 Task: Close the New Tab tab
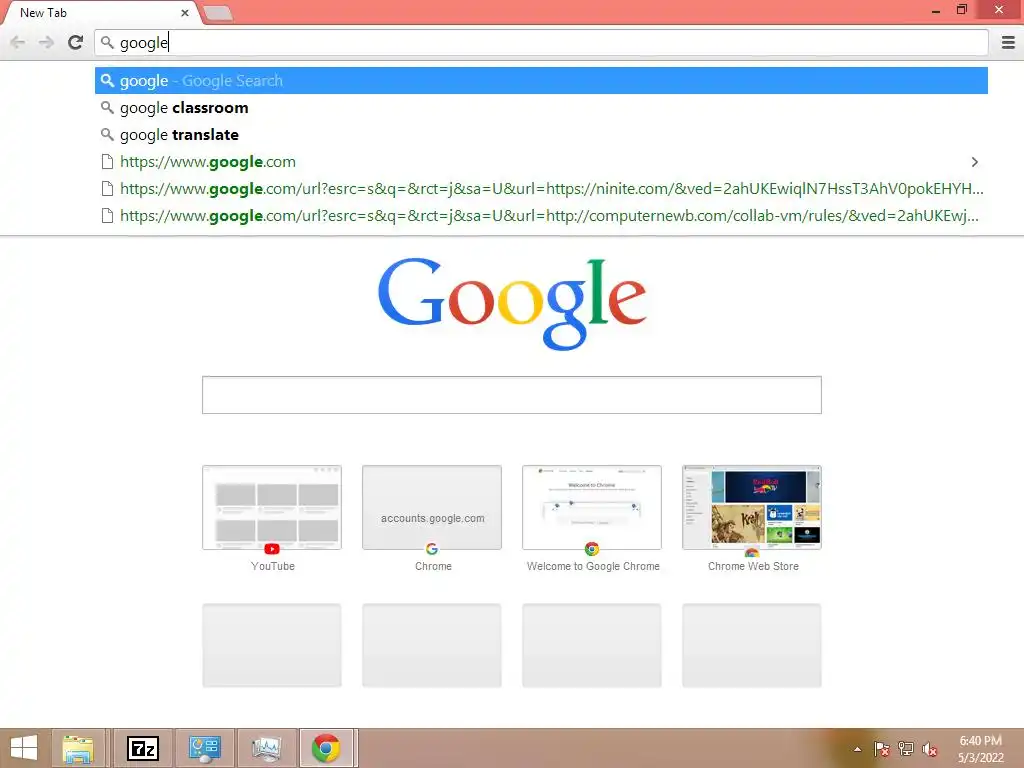pos(185,12)
